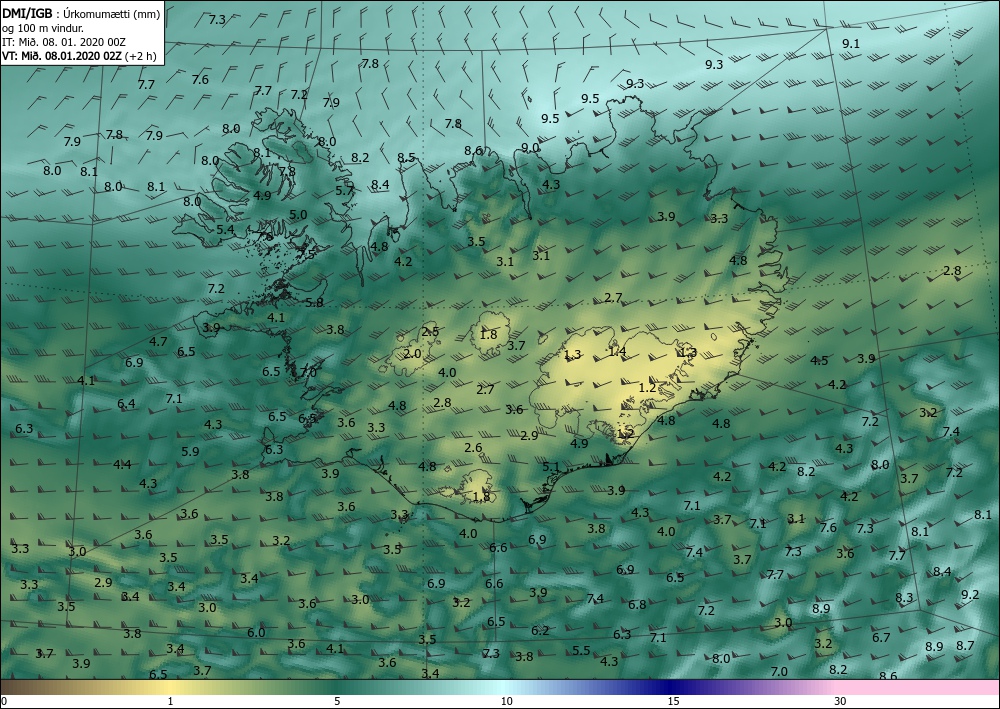Click the color scale label '10'

[506, 701]
